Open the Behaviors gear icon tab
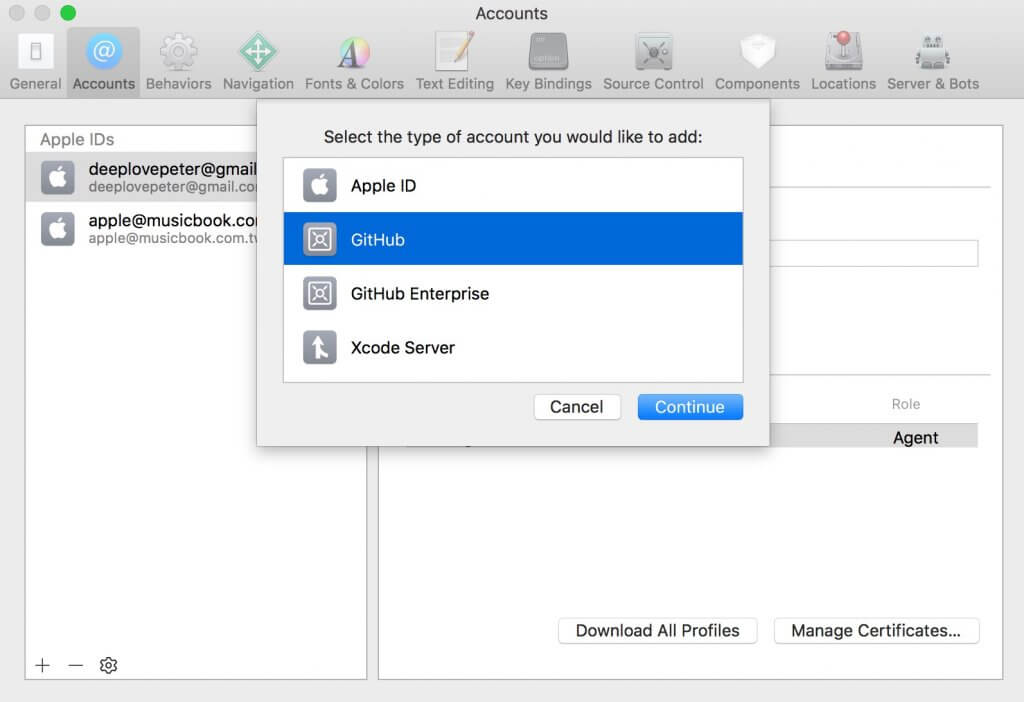This screenshot has width=1024, height=702. (x=178, y=63)
